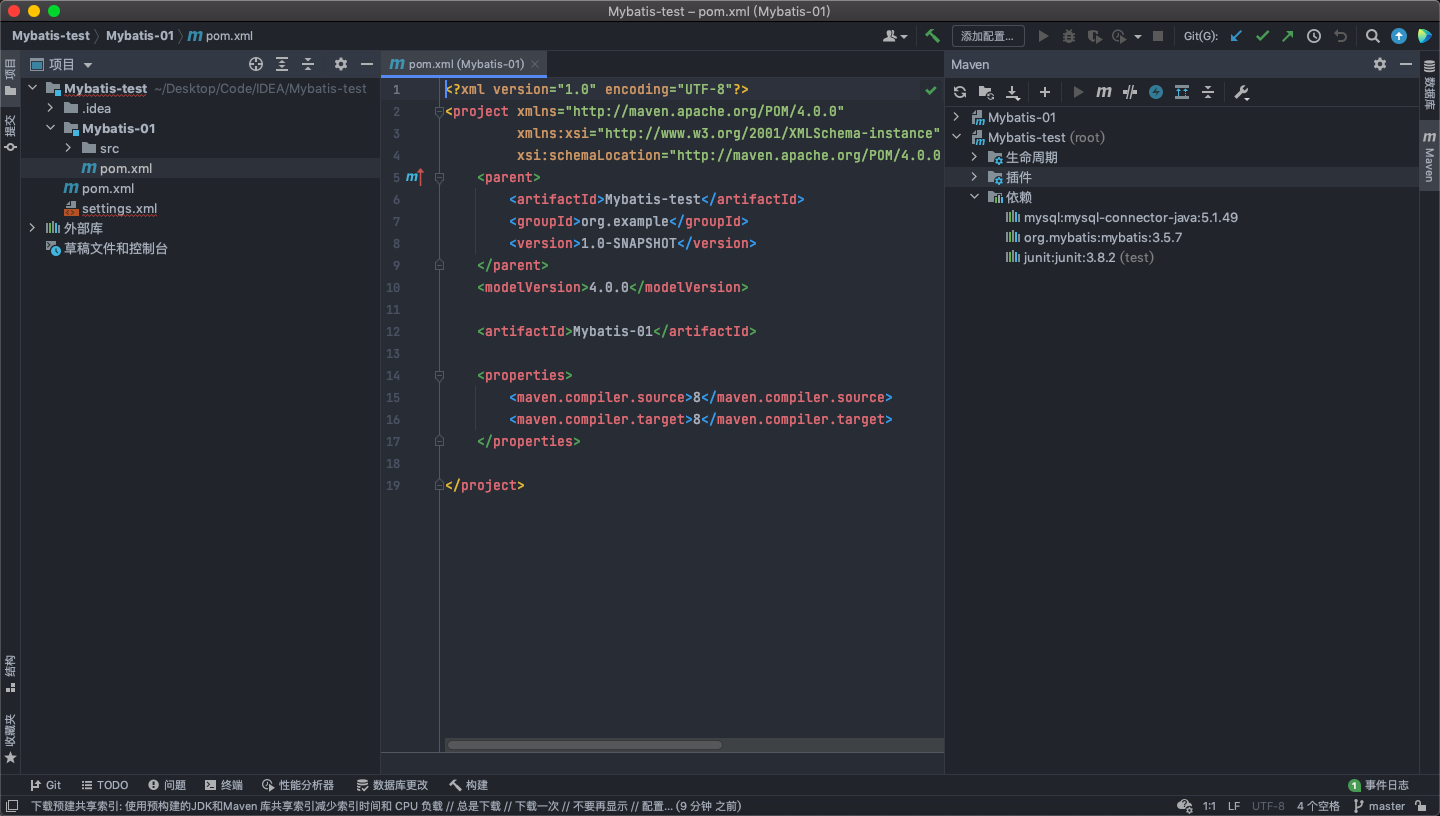The width and height of the screenshot is (1440, 816).
Task: Click Add Maven Projects plus icon
Action: coord(1045,92)
